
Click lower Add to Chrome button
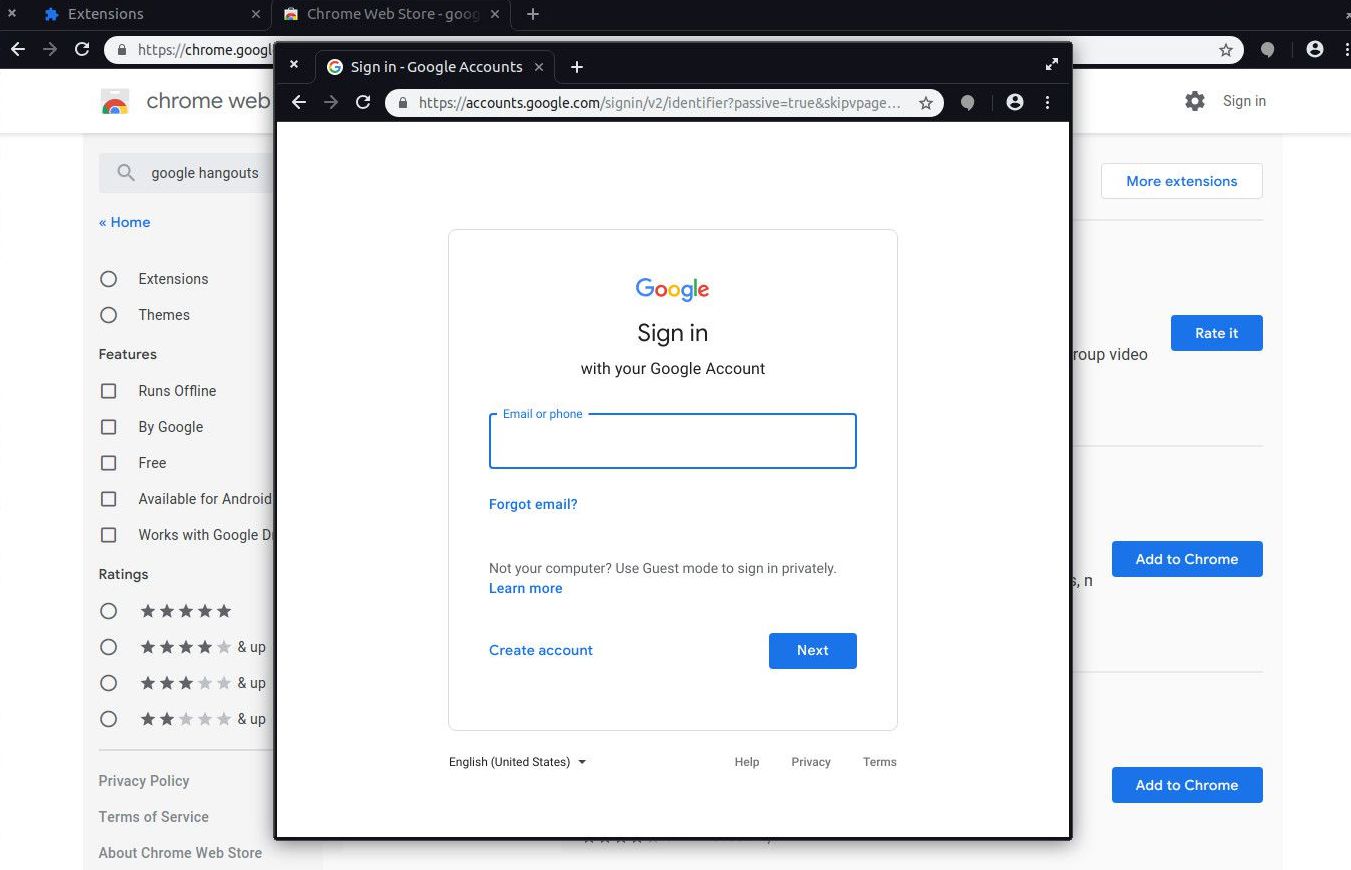point(1187,785)
